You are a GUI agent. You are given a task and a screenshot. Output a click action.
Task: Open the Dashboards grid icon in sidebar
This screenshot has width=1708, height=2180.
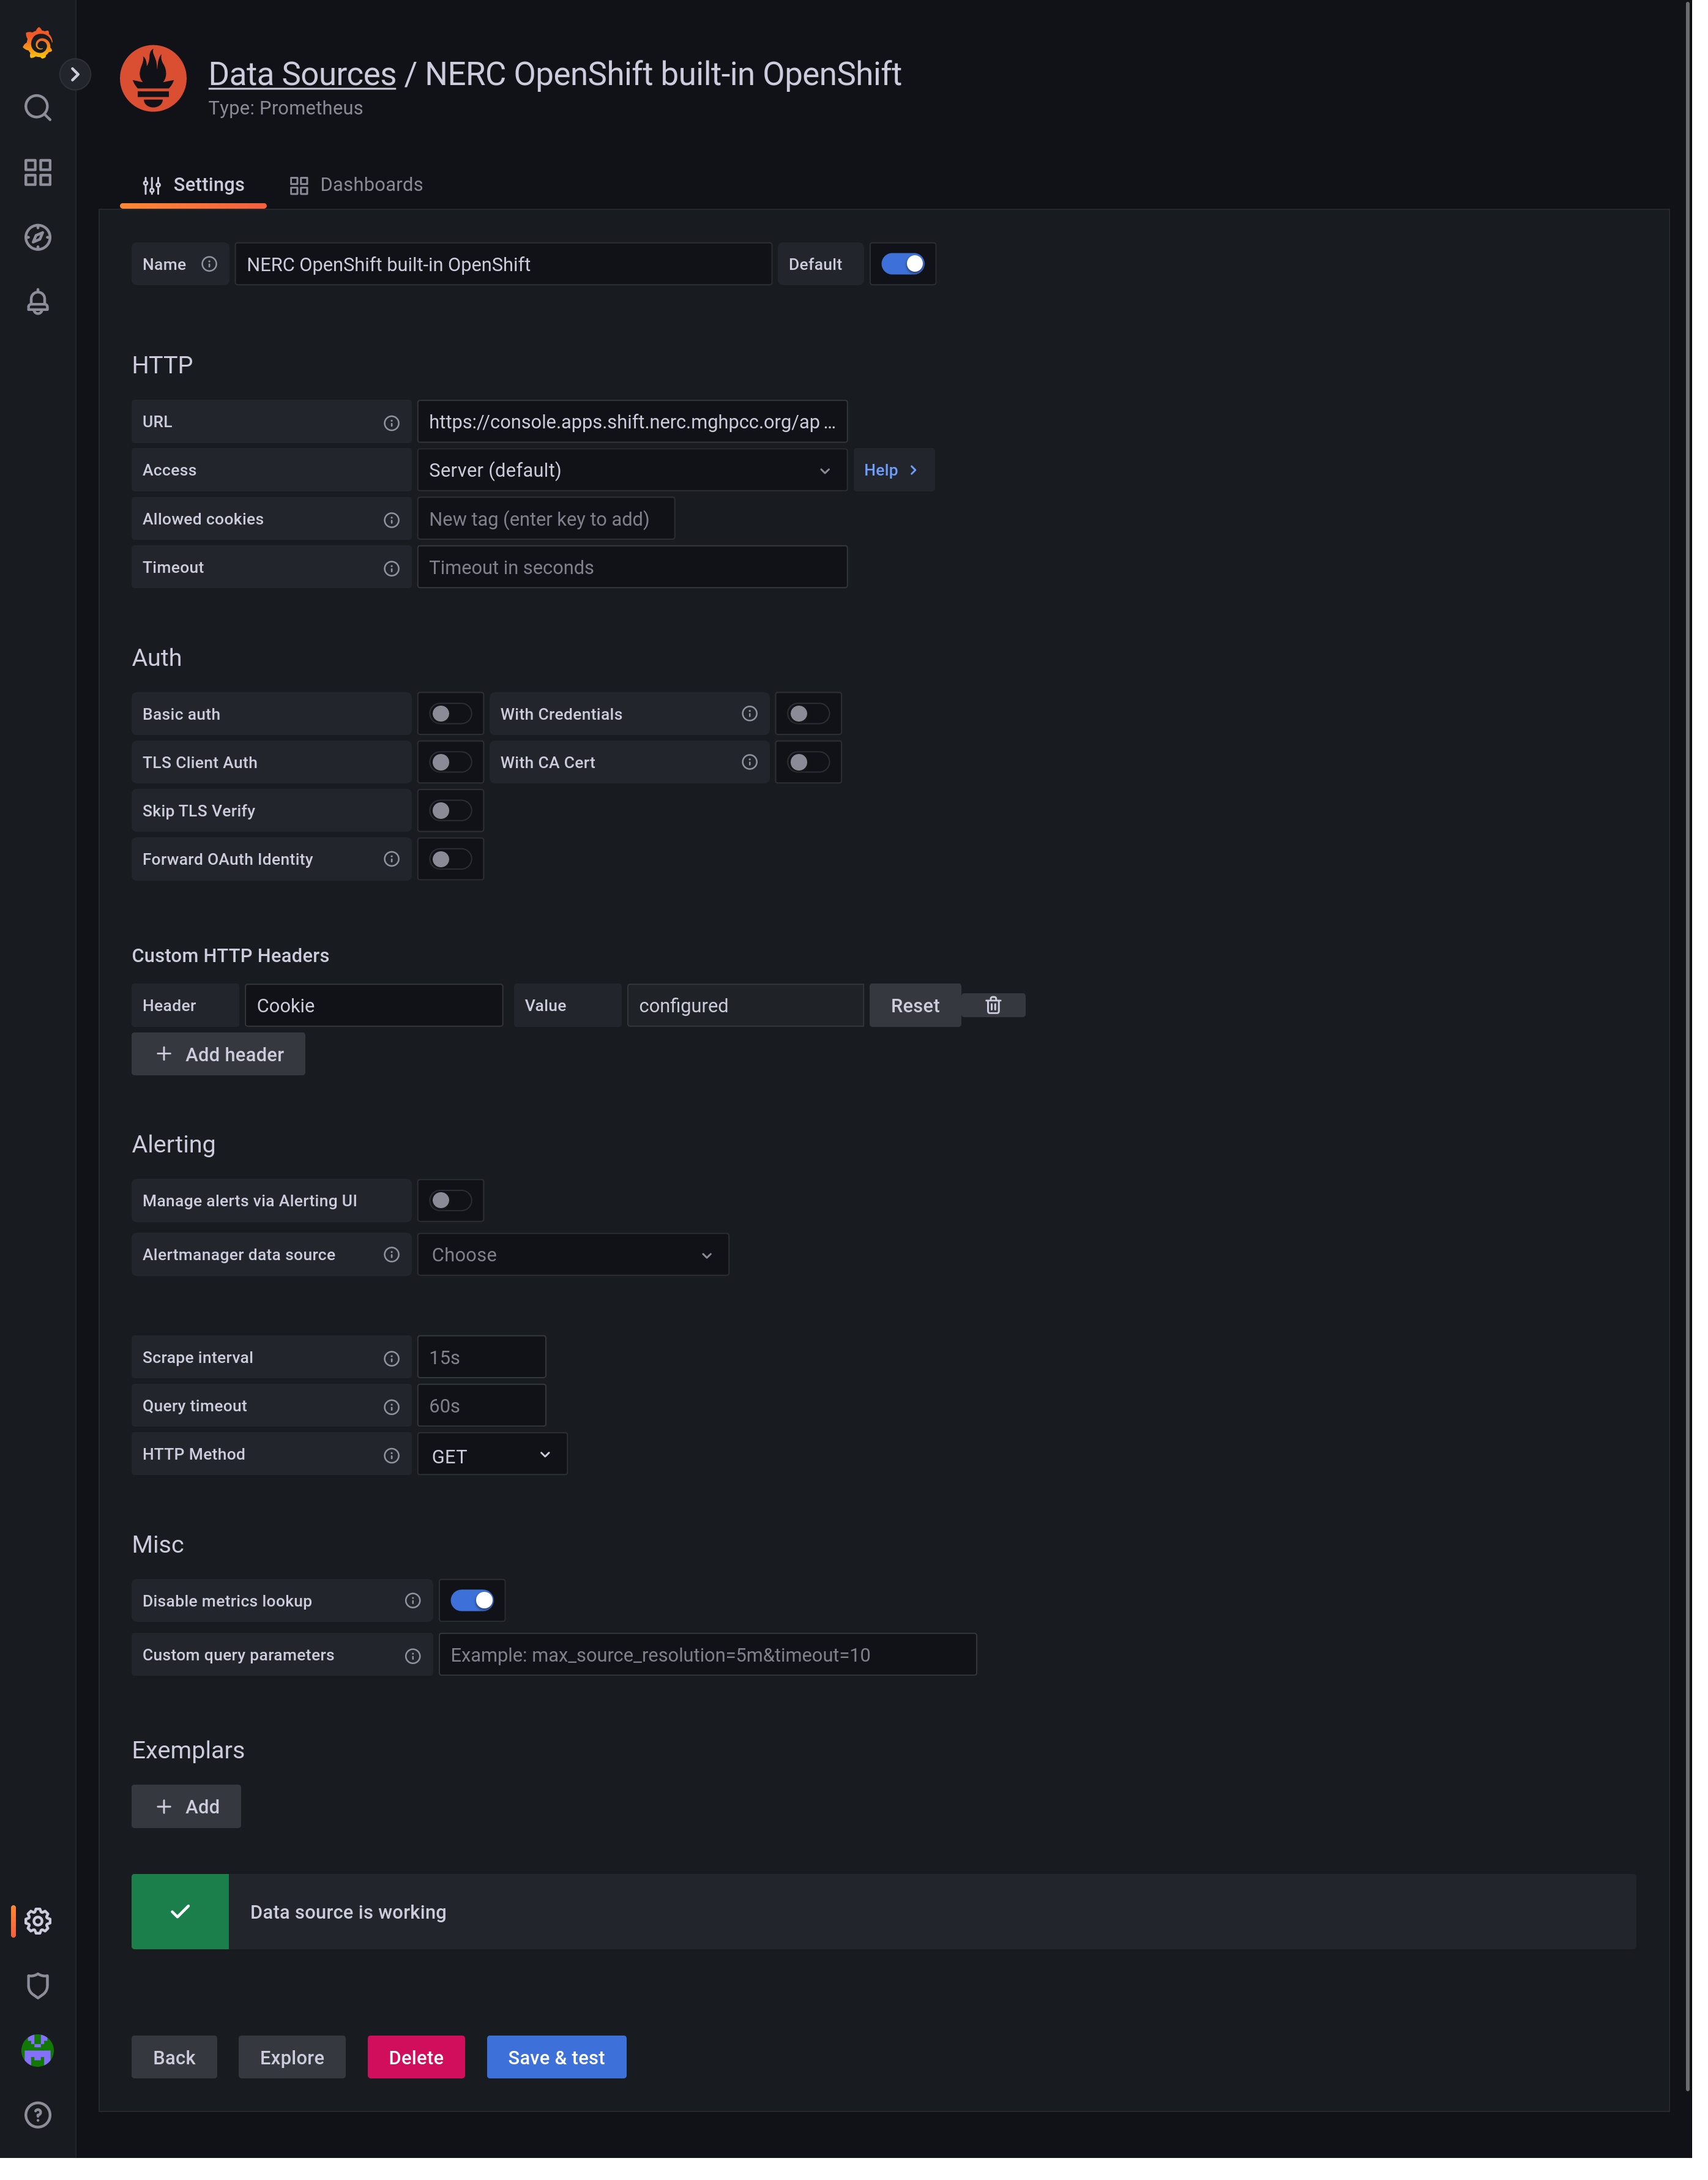[x=38, y=174]
